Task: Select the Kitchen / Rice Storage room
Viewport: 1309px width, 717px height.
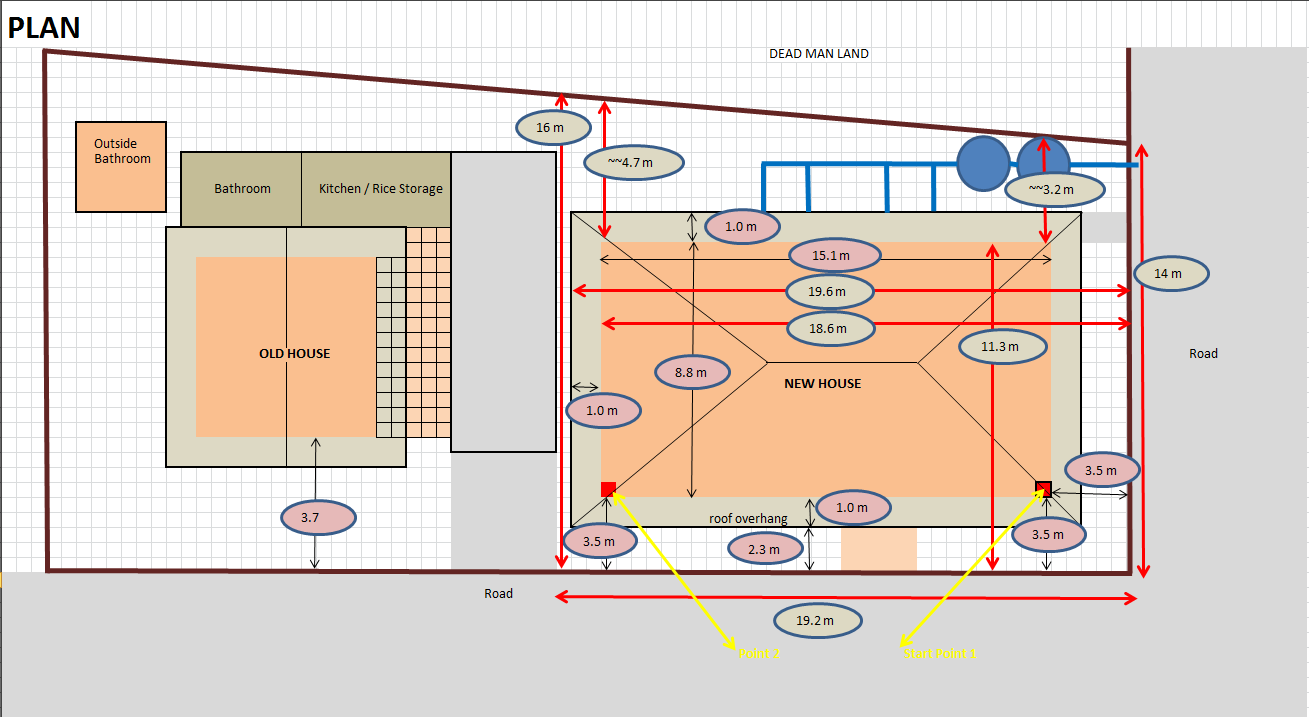Action: [x=377, y=189]
